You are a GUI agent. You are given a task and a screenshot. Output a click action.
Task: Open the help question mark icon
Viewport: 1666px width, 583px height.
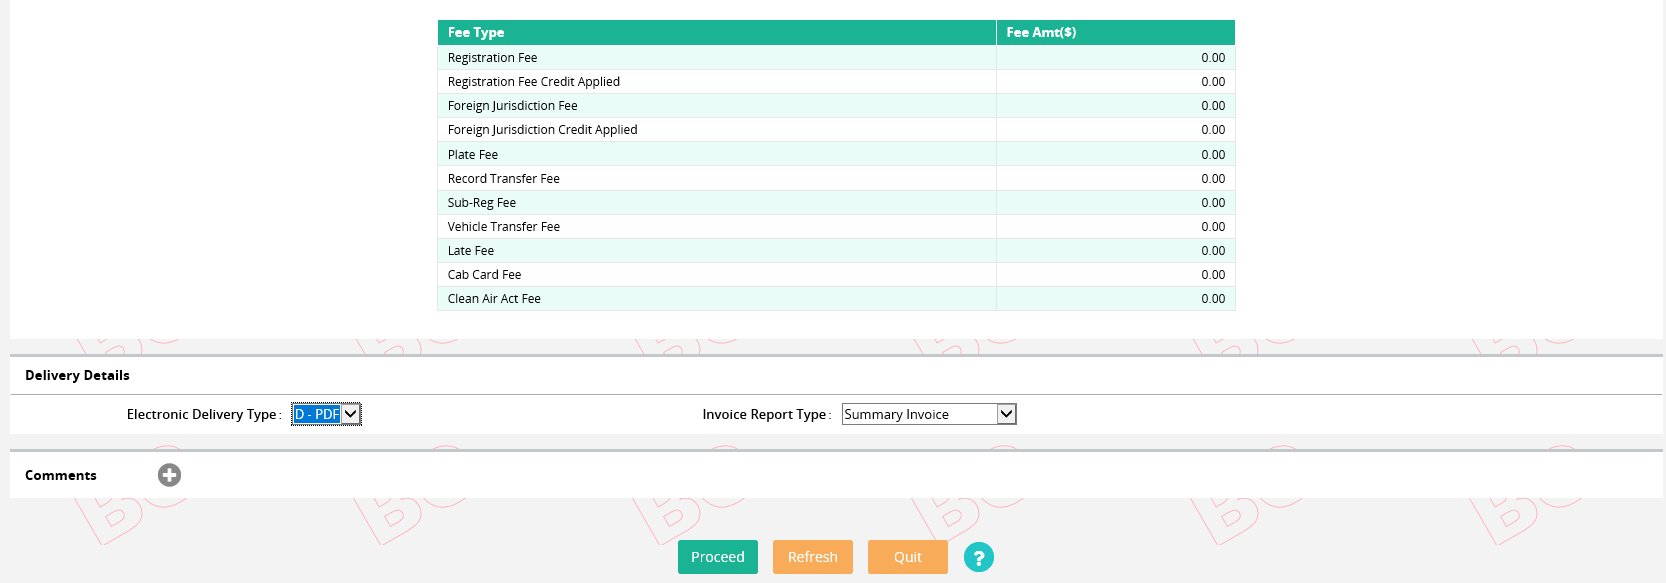(978, 558)
